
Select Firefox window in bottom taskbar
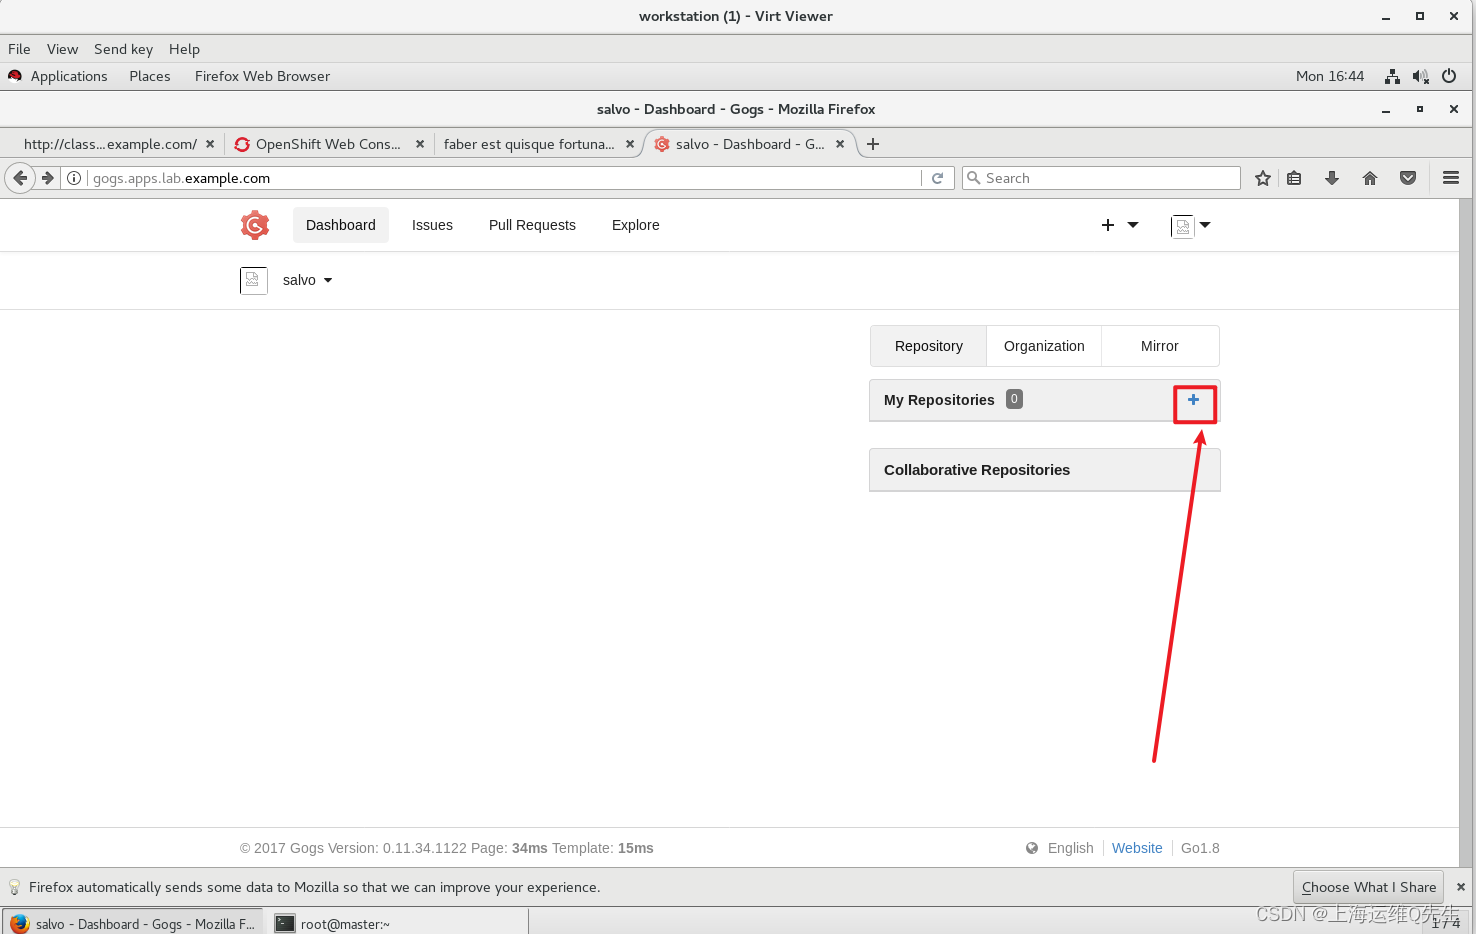[x=133, y=924]
